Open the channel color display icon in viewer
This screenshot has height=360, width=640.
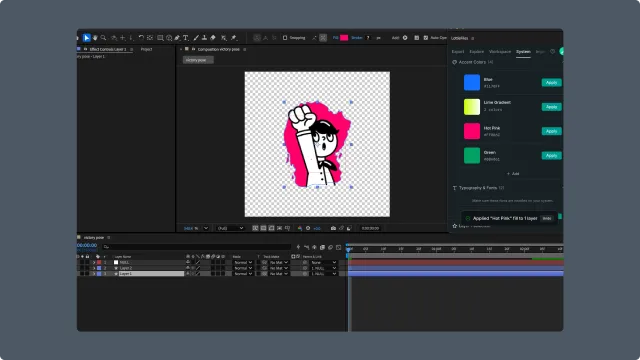pyautogui.click(x=300, y=228)
